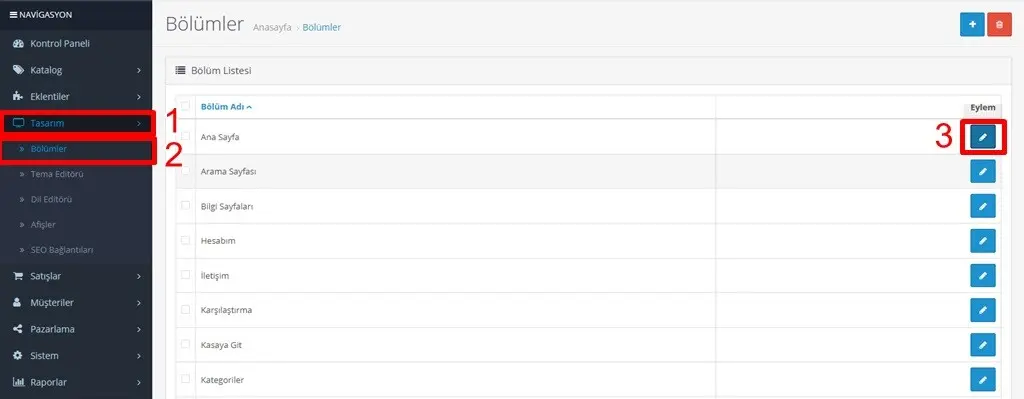This screenshot has height=399, width=1024.
Task: Expand the Eklentiler menu chevron
Action: pyautogui.click(x=138, y=97)
